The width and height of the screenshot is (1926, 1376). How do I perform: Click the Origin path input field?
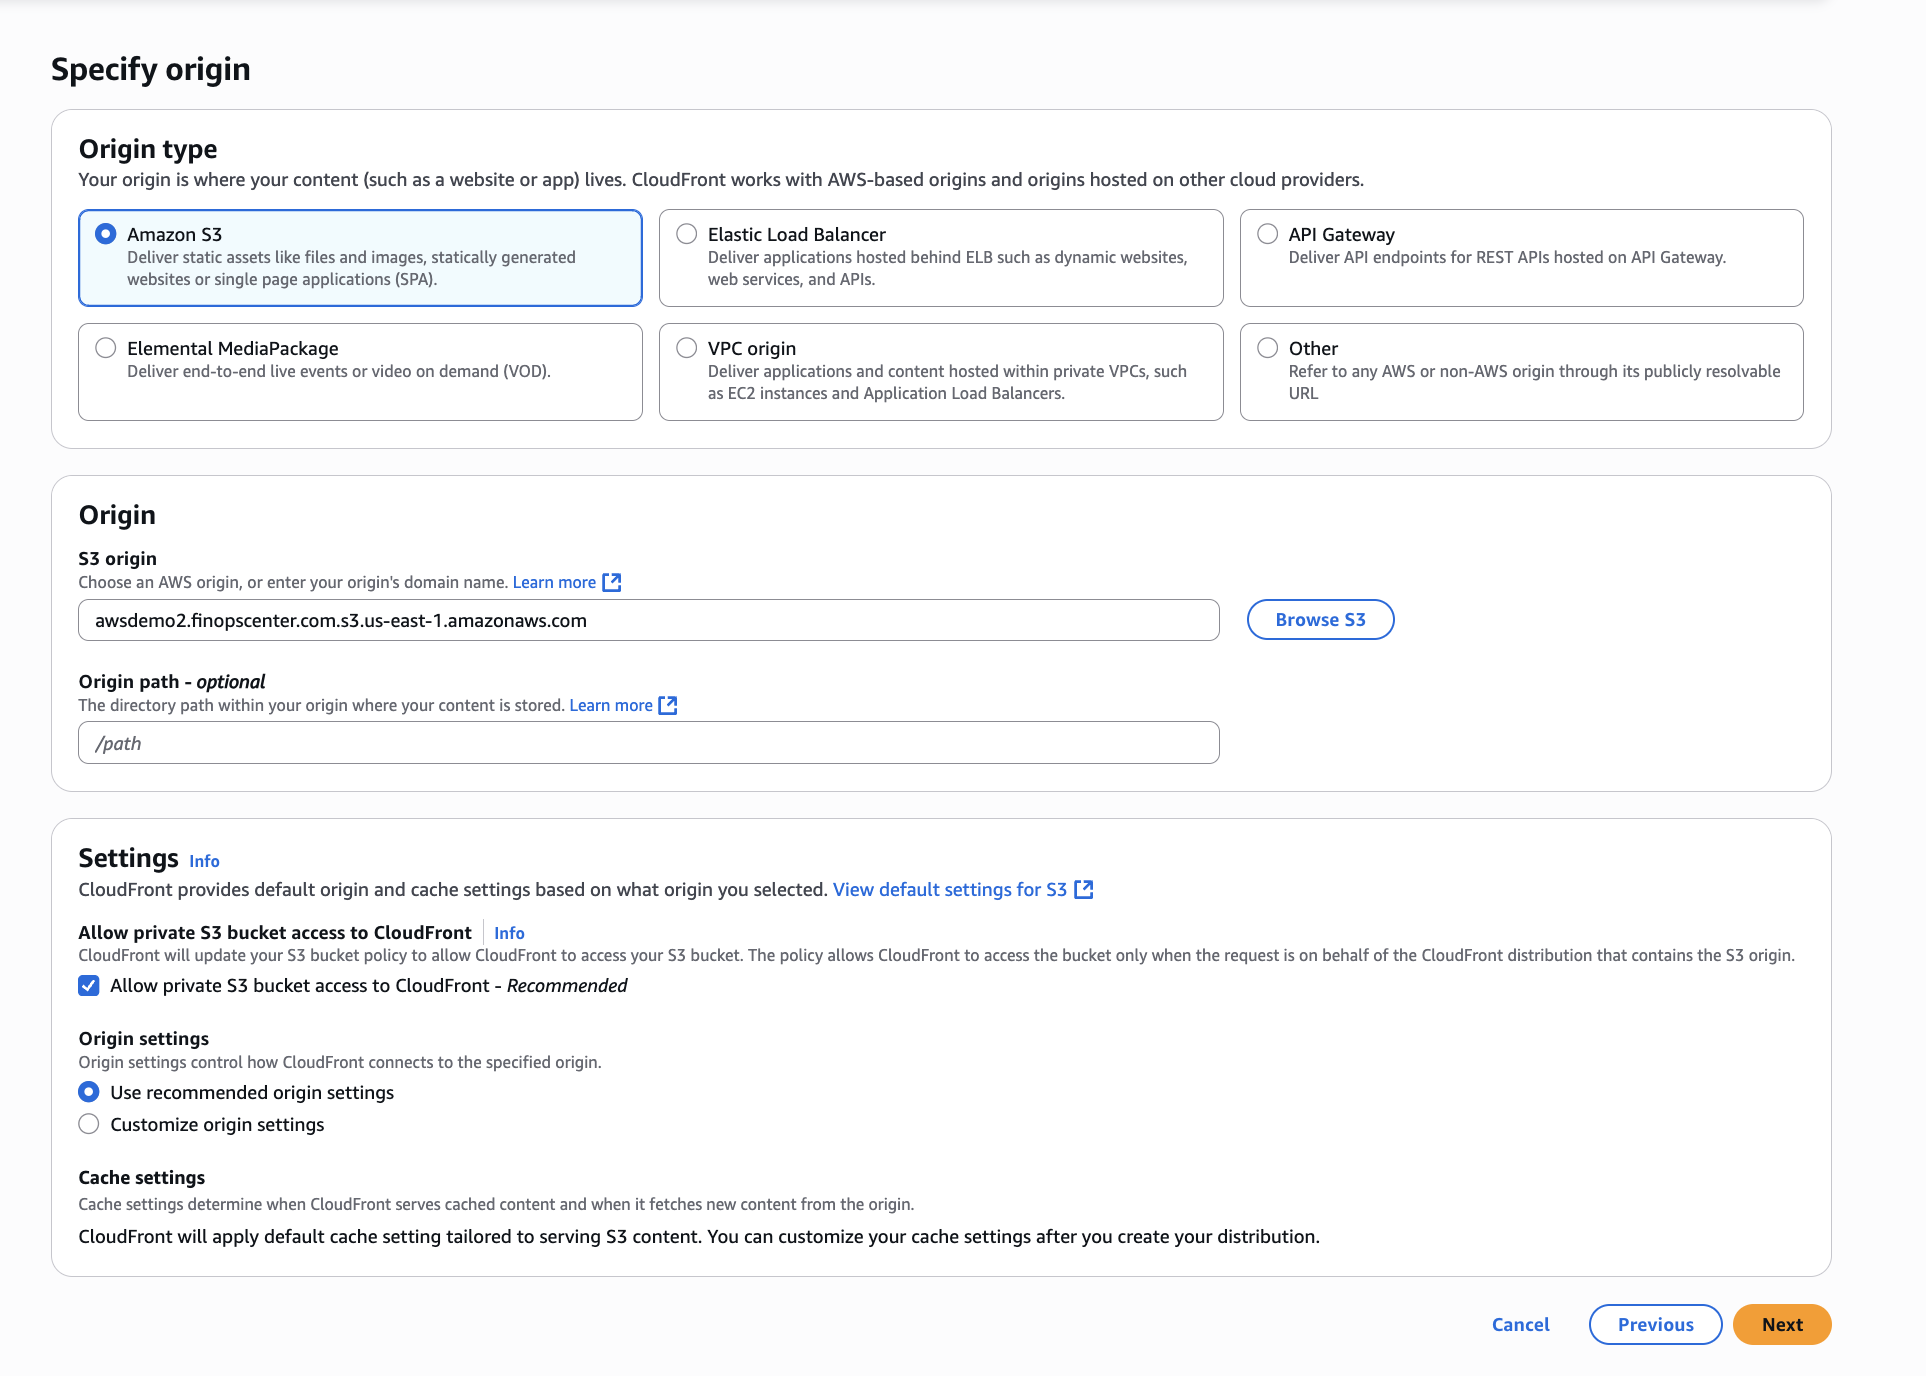click(x=648, y=743)
